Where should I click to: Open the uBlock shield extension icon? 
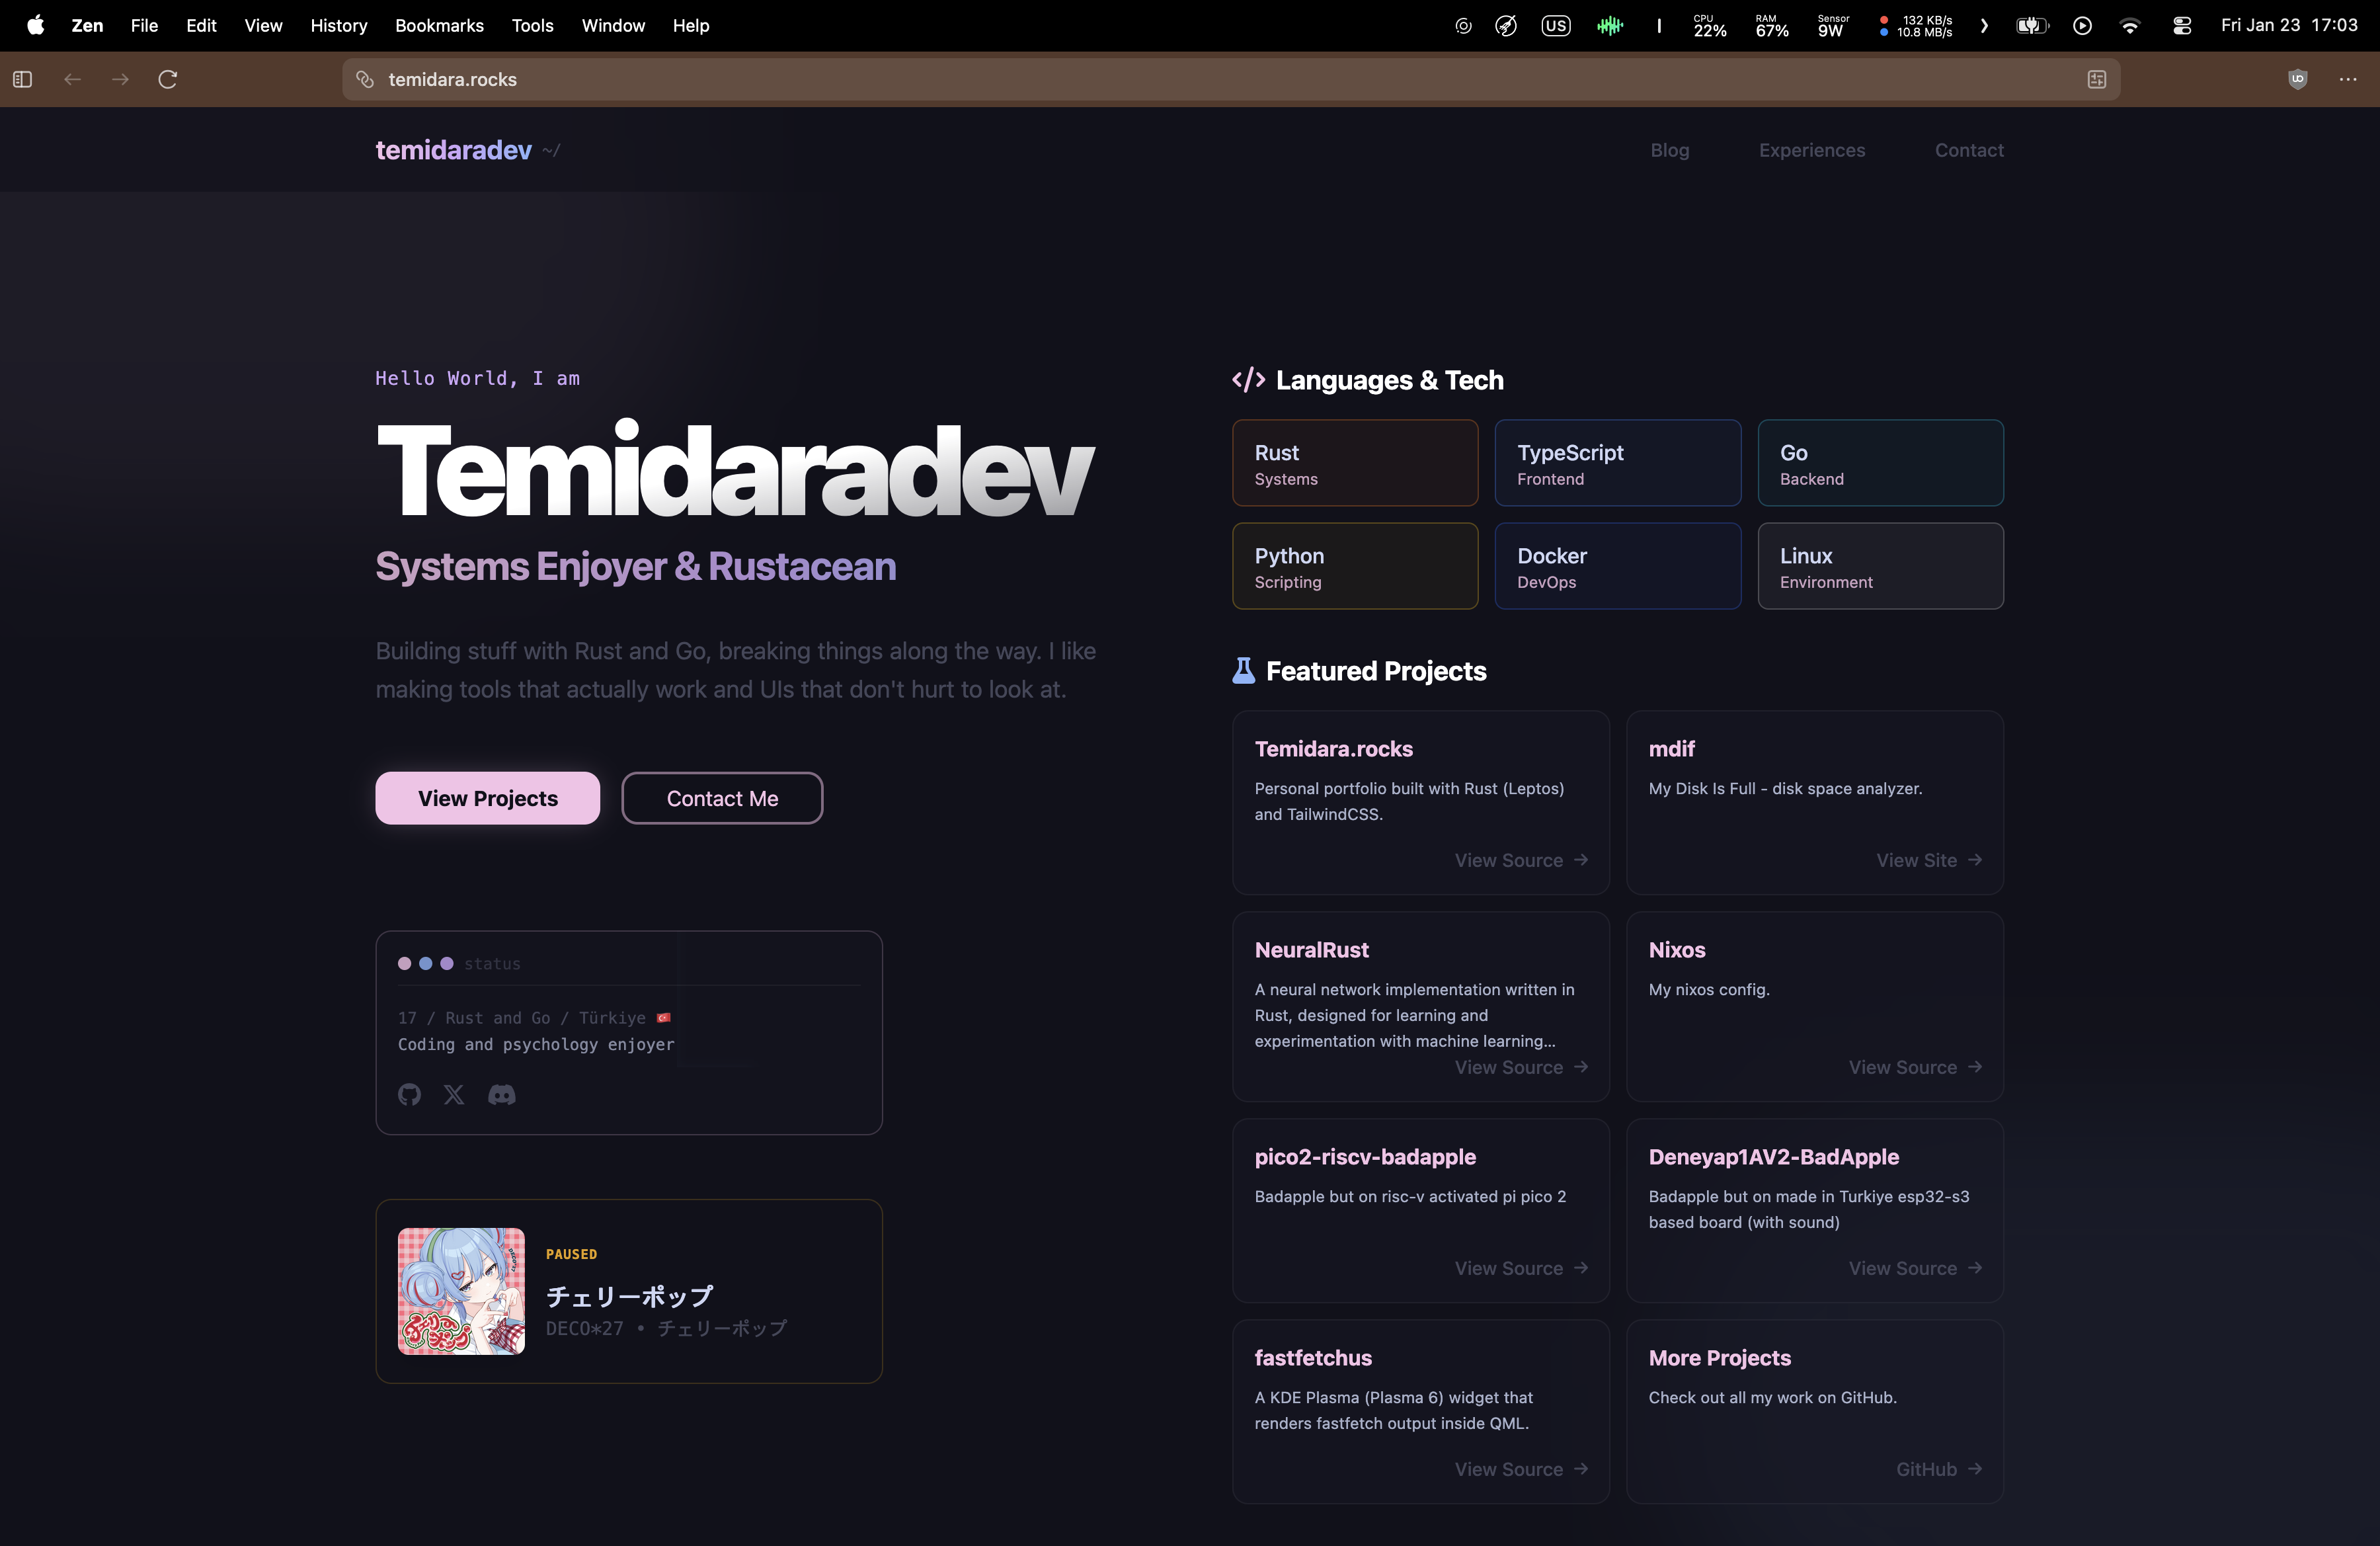pos(2297,79)
